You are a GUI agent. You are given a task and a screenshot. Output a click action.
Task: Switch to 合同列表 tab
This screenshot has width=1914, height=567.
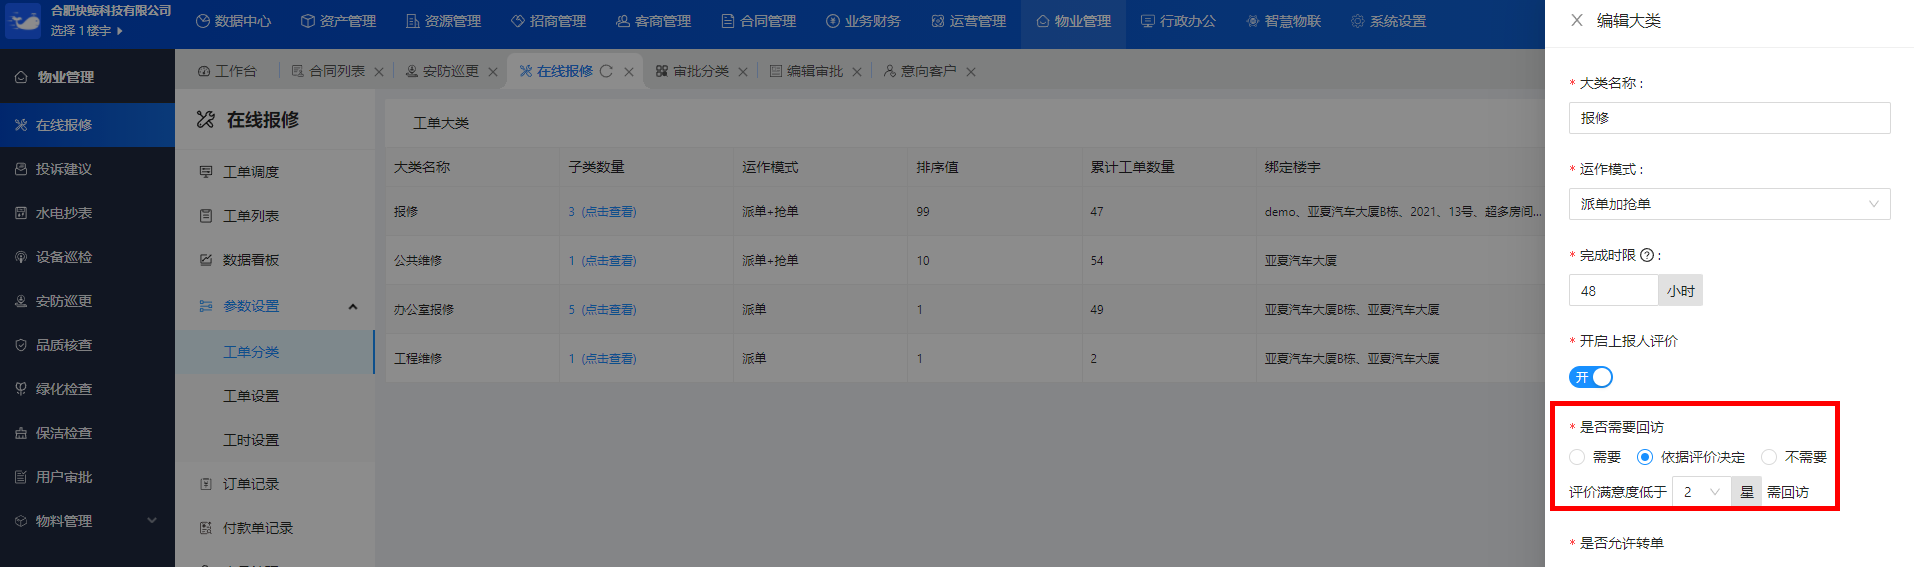point(328,71)
